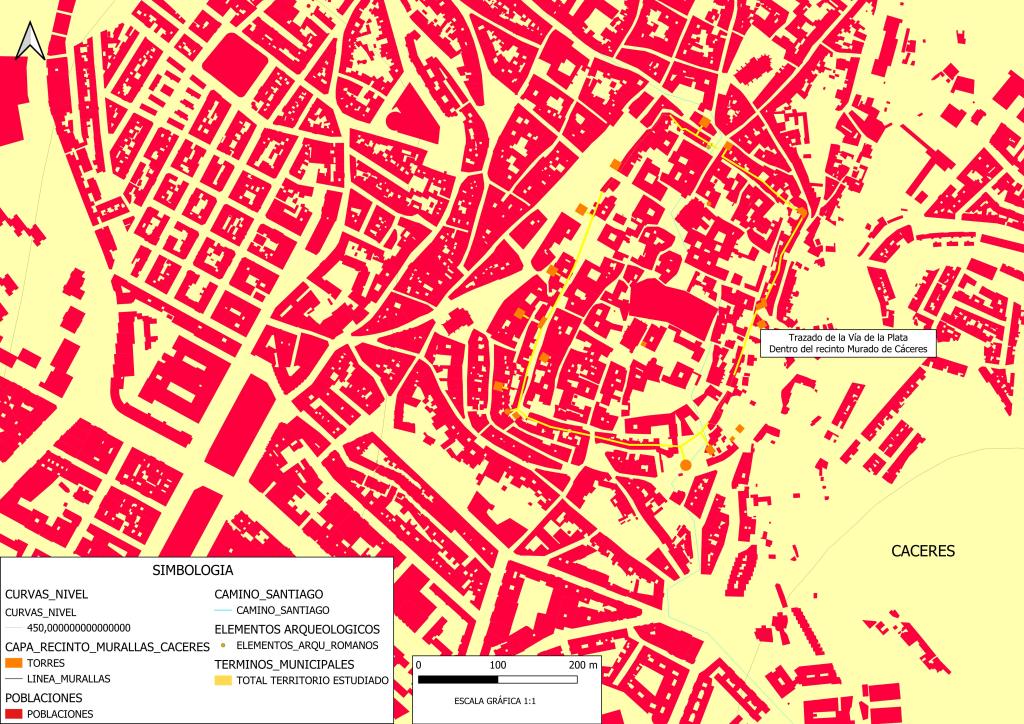Click the LINEA_MURALLAS line symbol in legend

click(13, 679)
